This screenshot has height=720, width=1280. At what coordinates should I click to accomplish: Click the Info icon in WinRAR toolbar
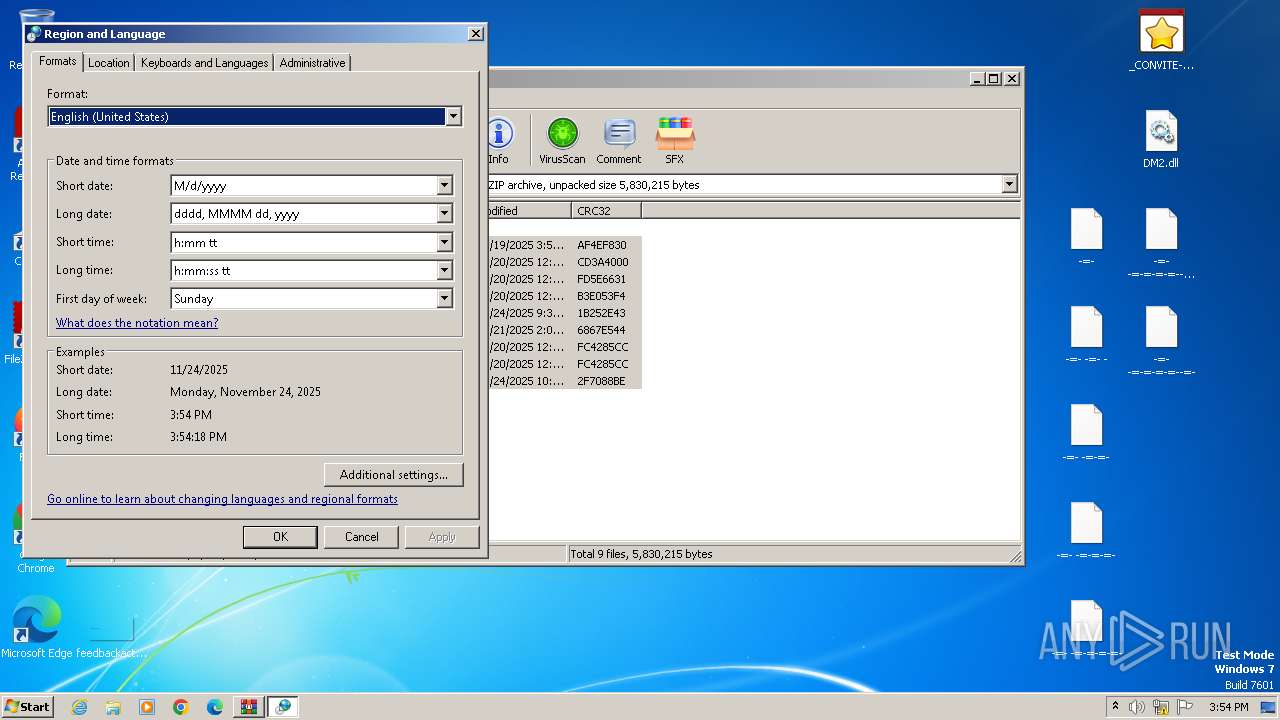[498, 141]
